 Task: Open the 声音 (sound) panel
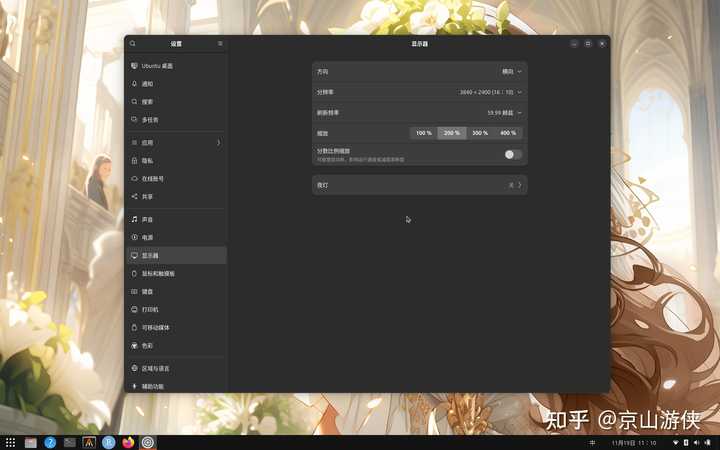click(x=177, y=219)
